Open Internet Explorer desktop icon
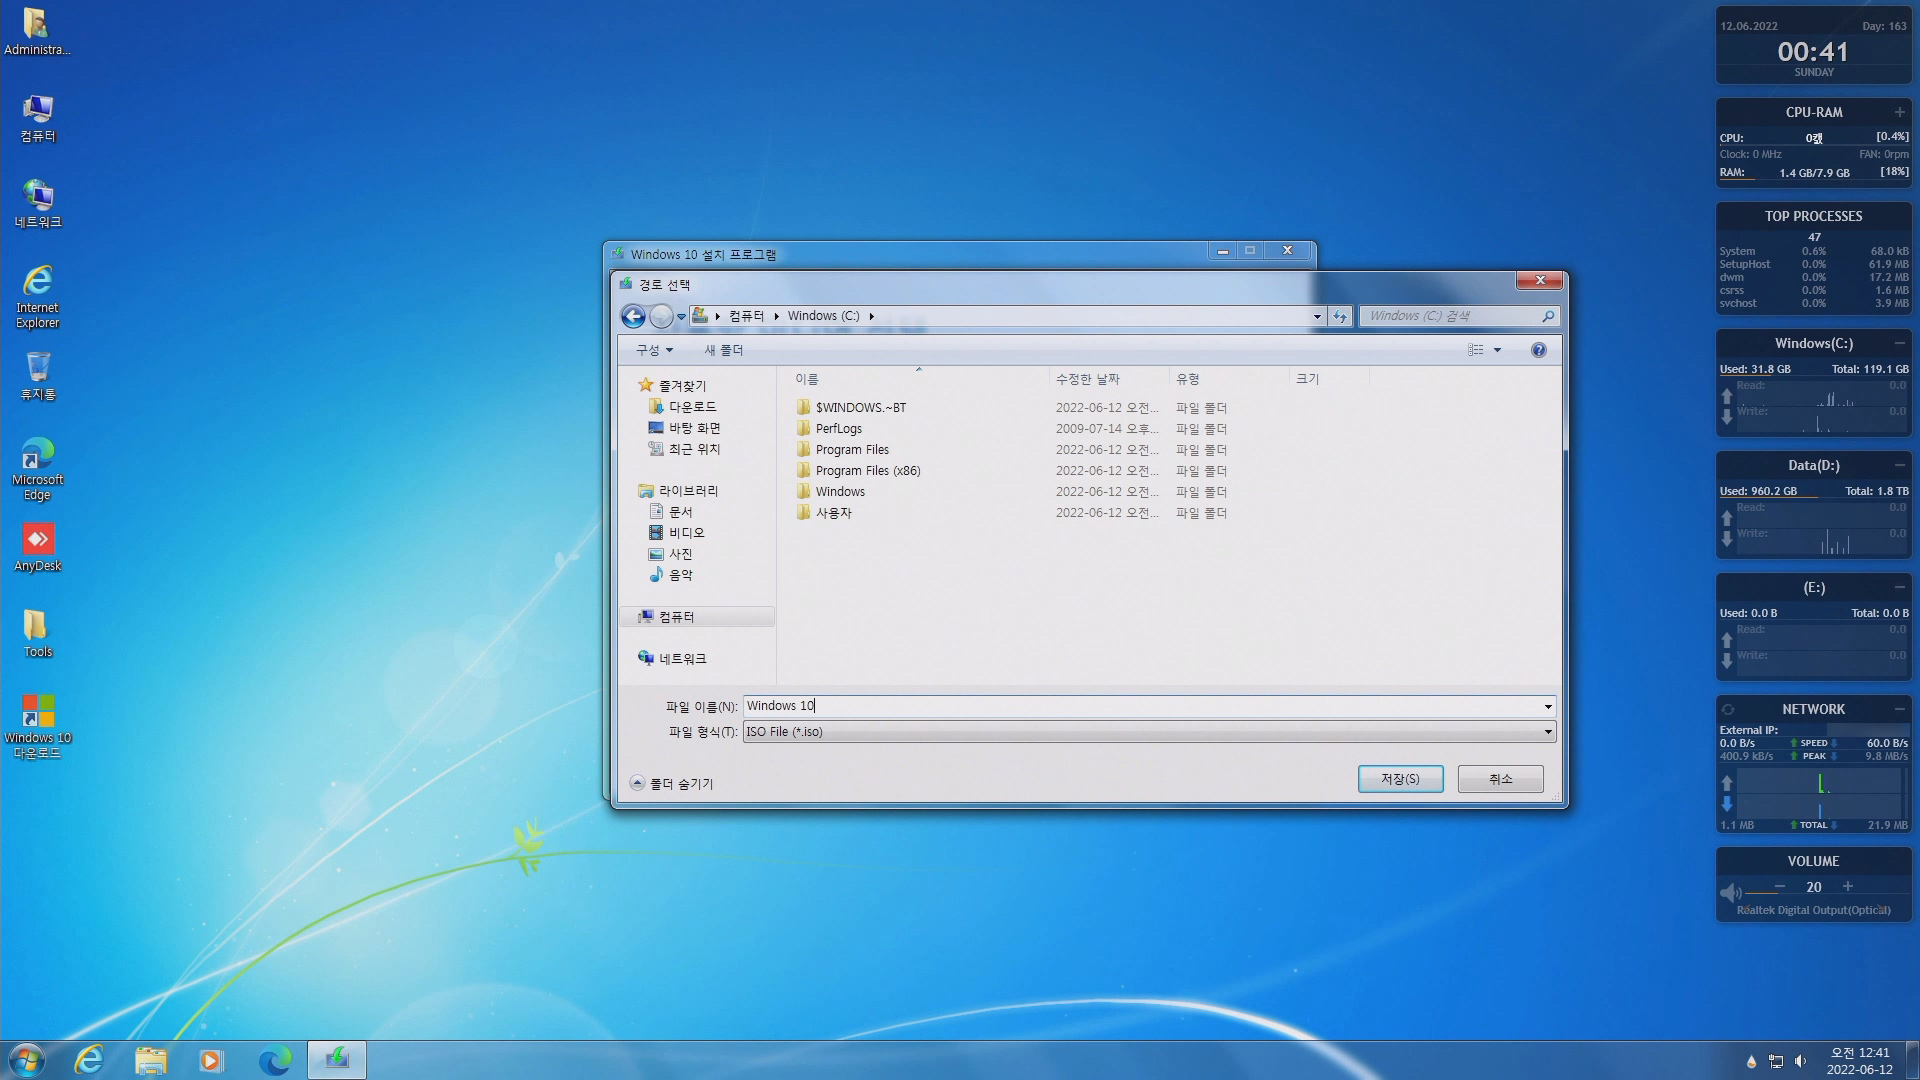The image size is (1920, 1080). coord(38,296)
